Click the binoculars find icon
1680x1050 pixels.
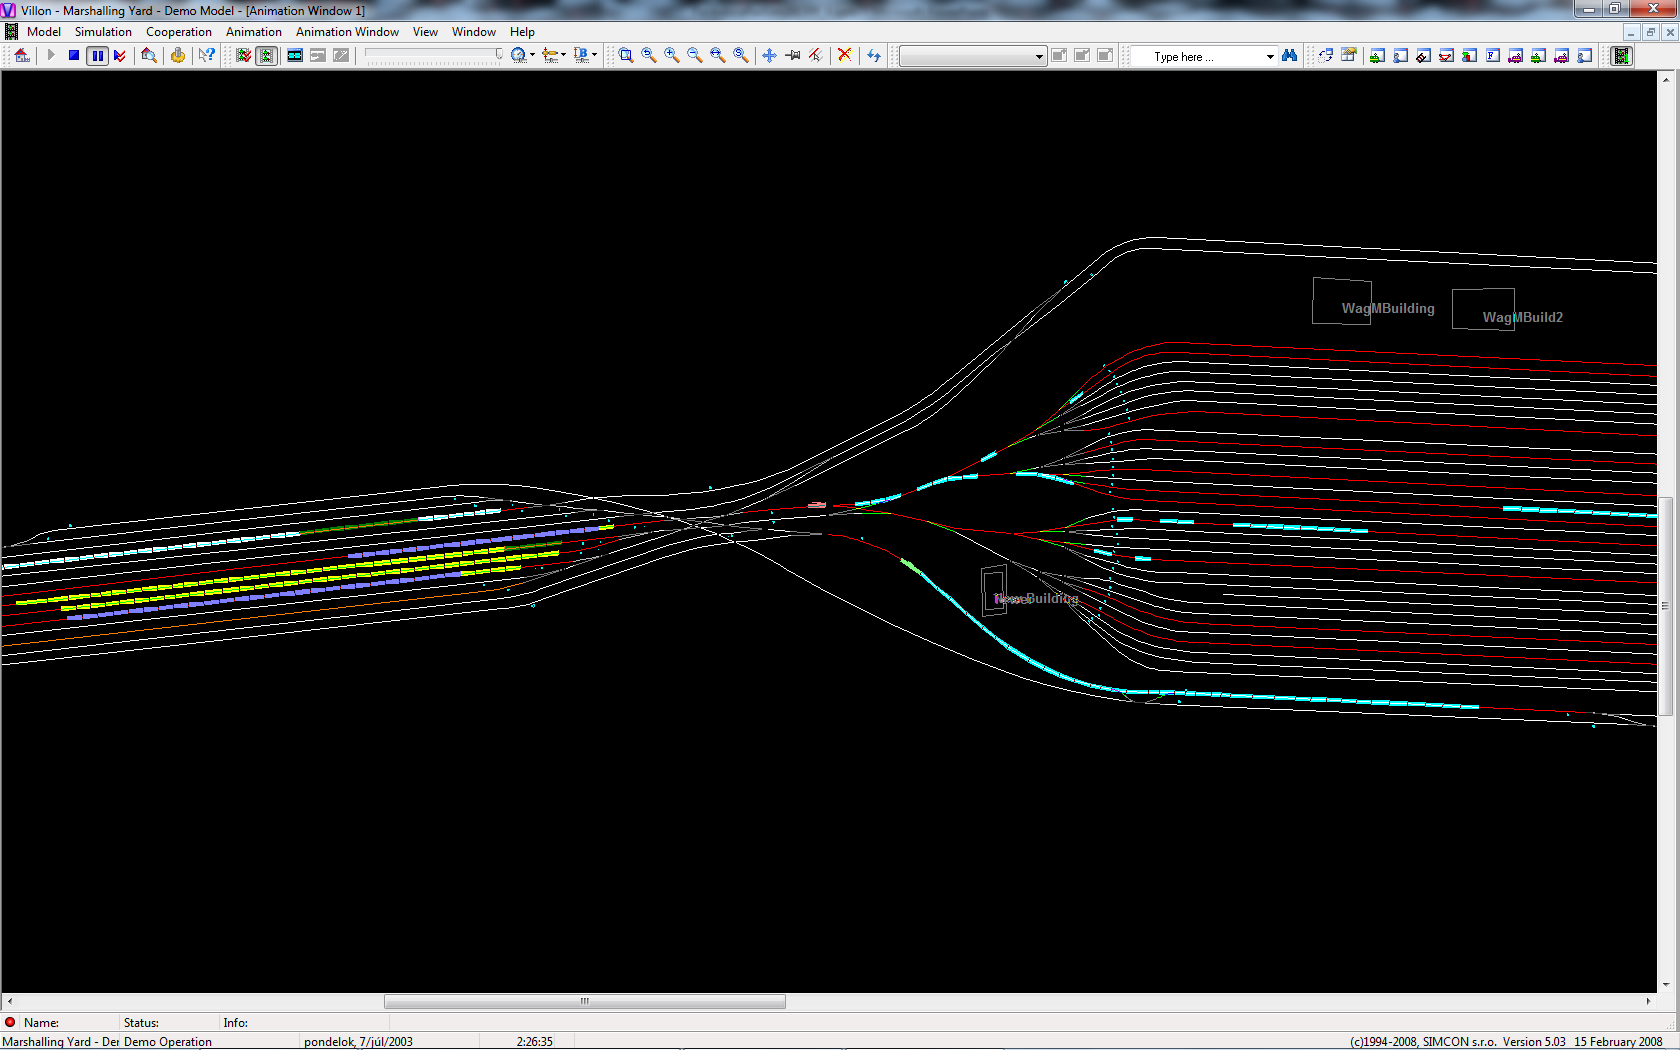[1290, 56]
